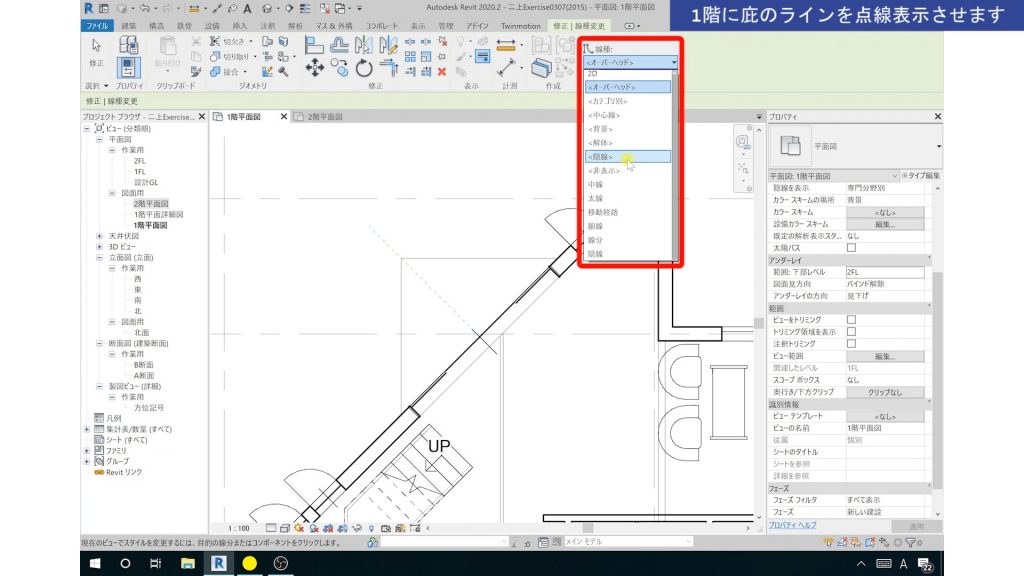
Task: Toggle the ビューをトリミング checkbox
Action: click(x=852, y=319)
